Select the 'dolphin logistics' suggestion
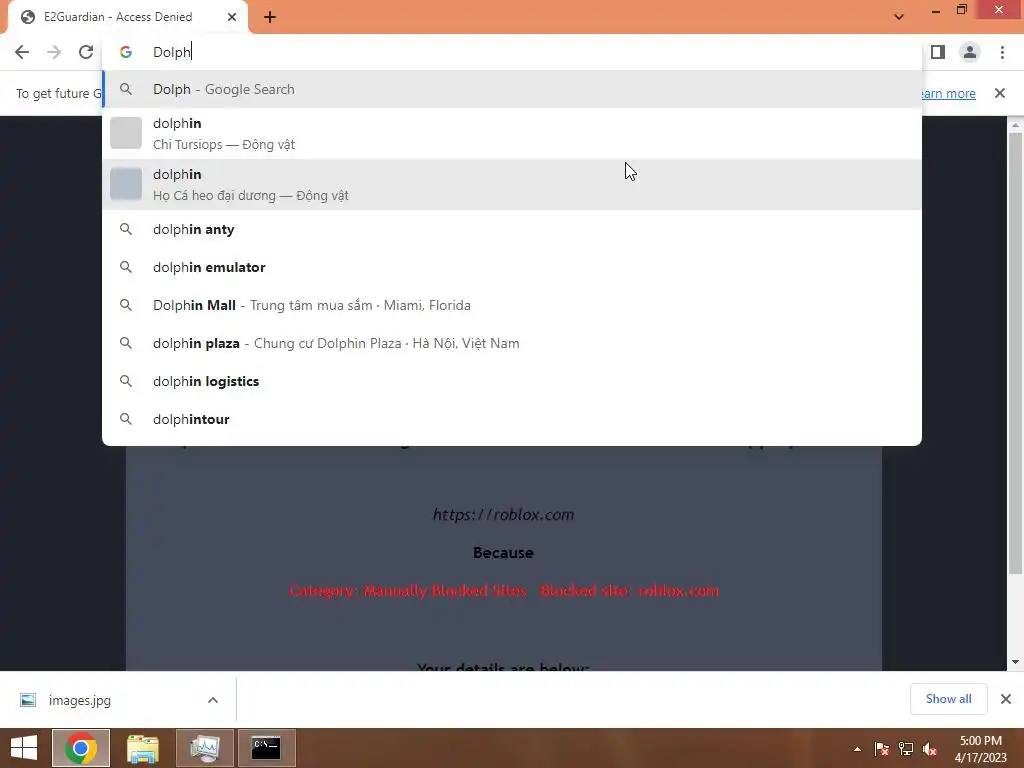 (512, 381)
